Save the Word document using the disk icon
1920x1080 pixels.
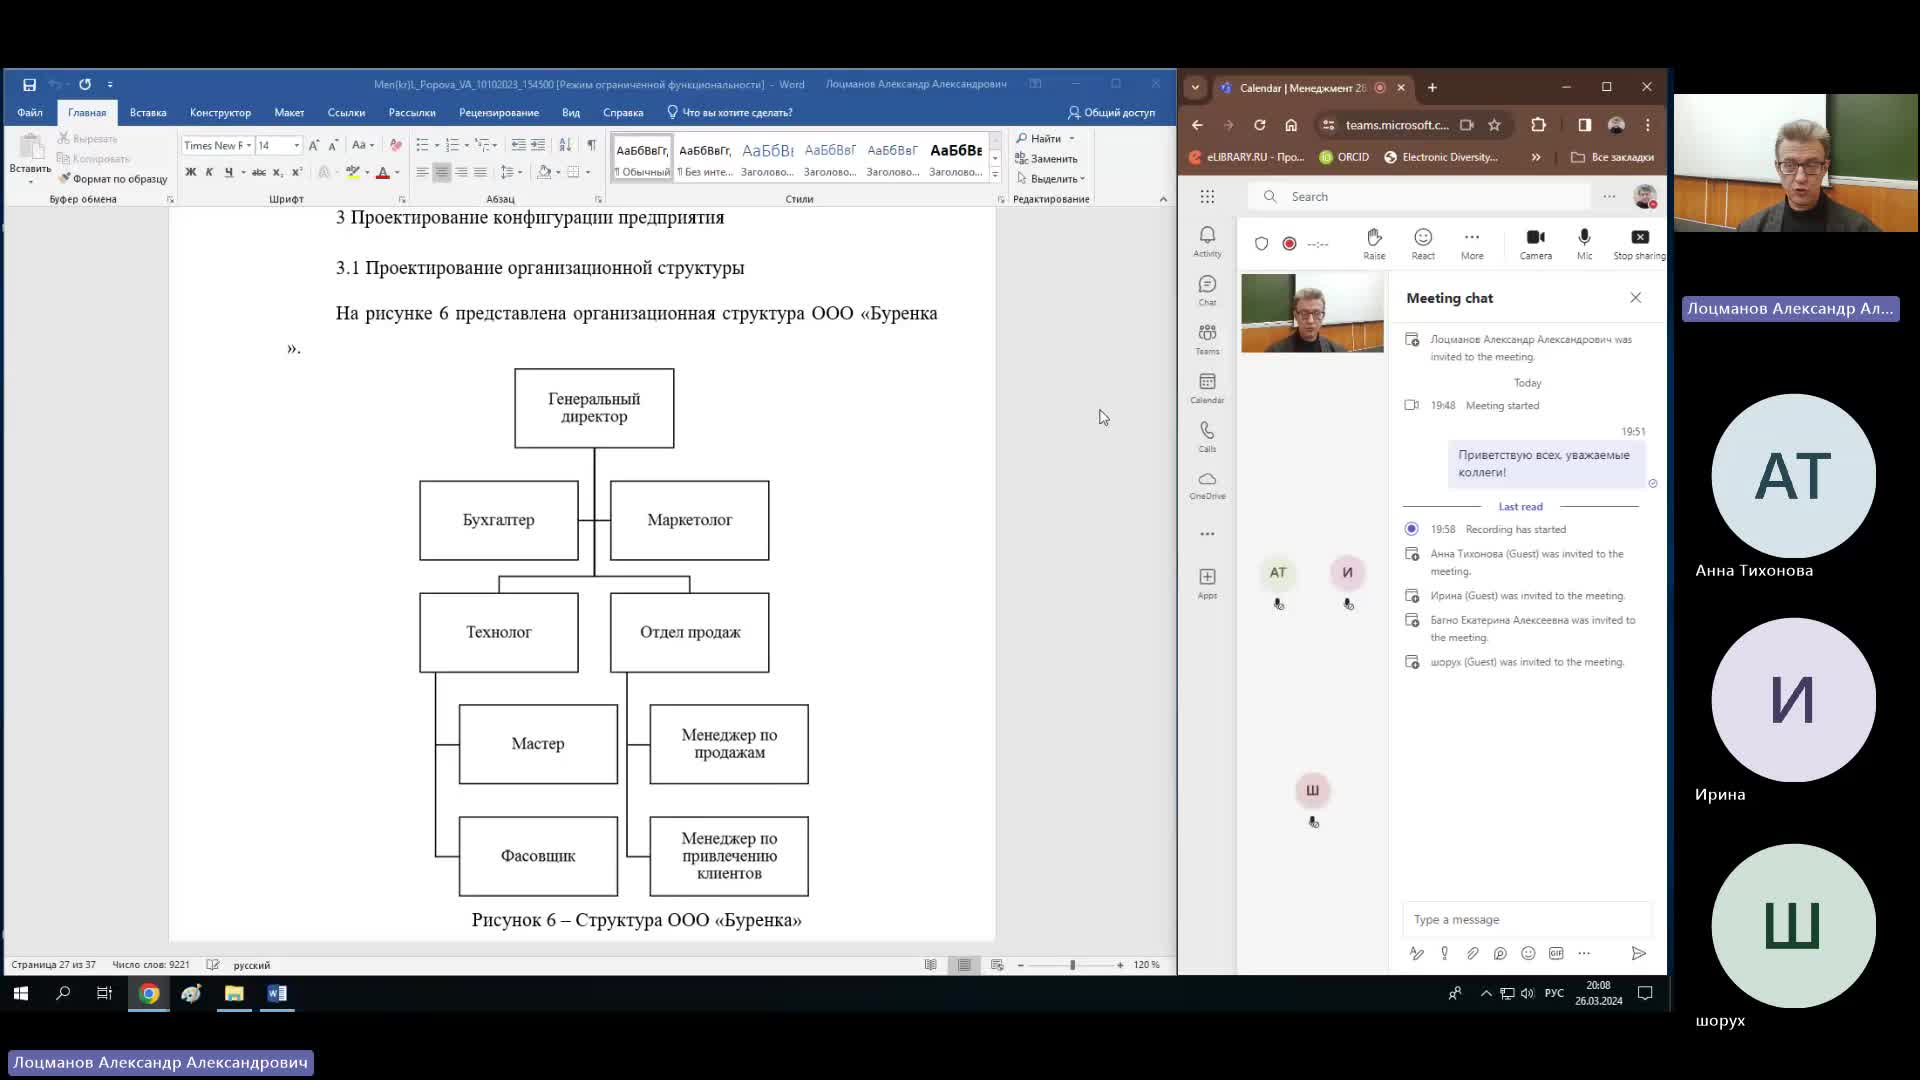29,85
